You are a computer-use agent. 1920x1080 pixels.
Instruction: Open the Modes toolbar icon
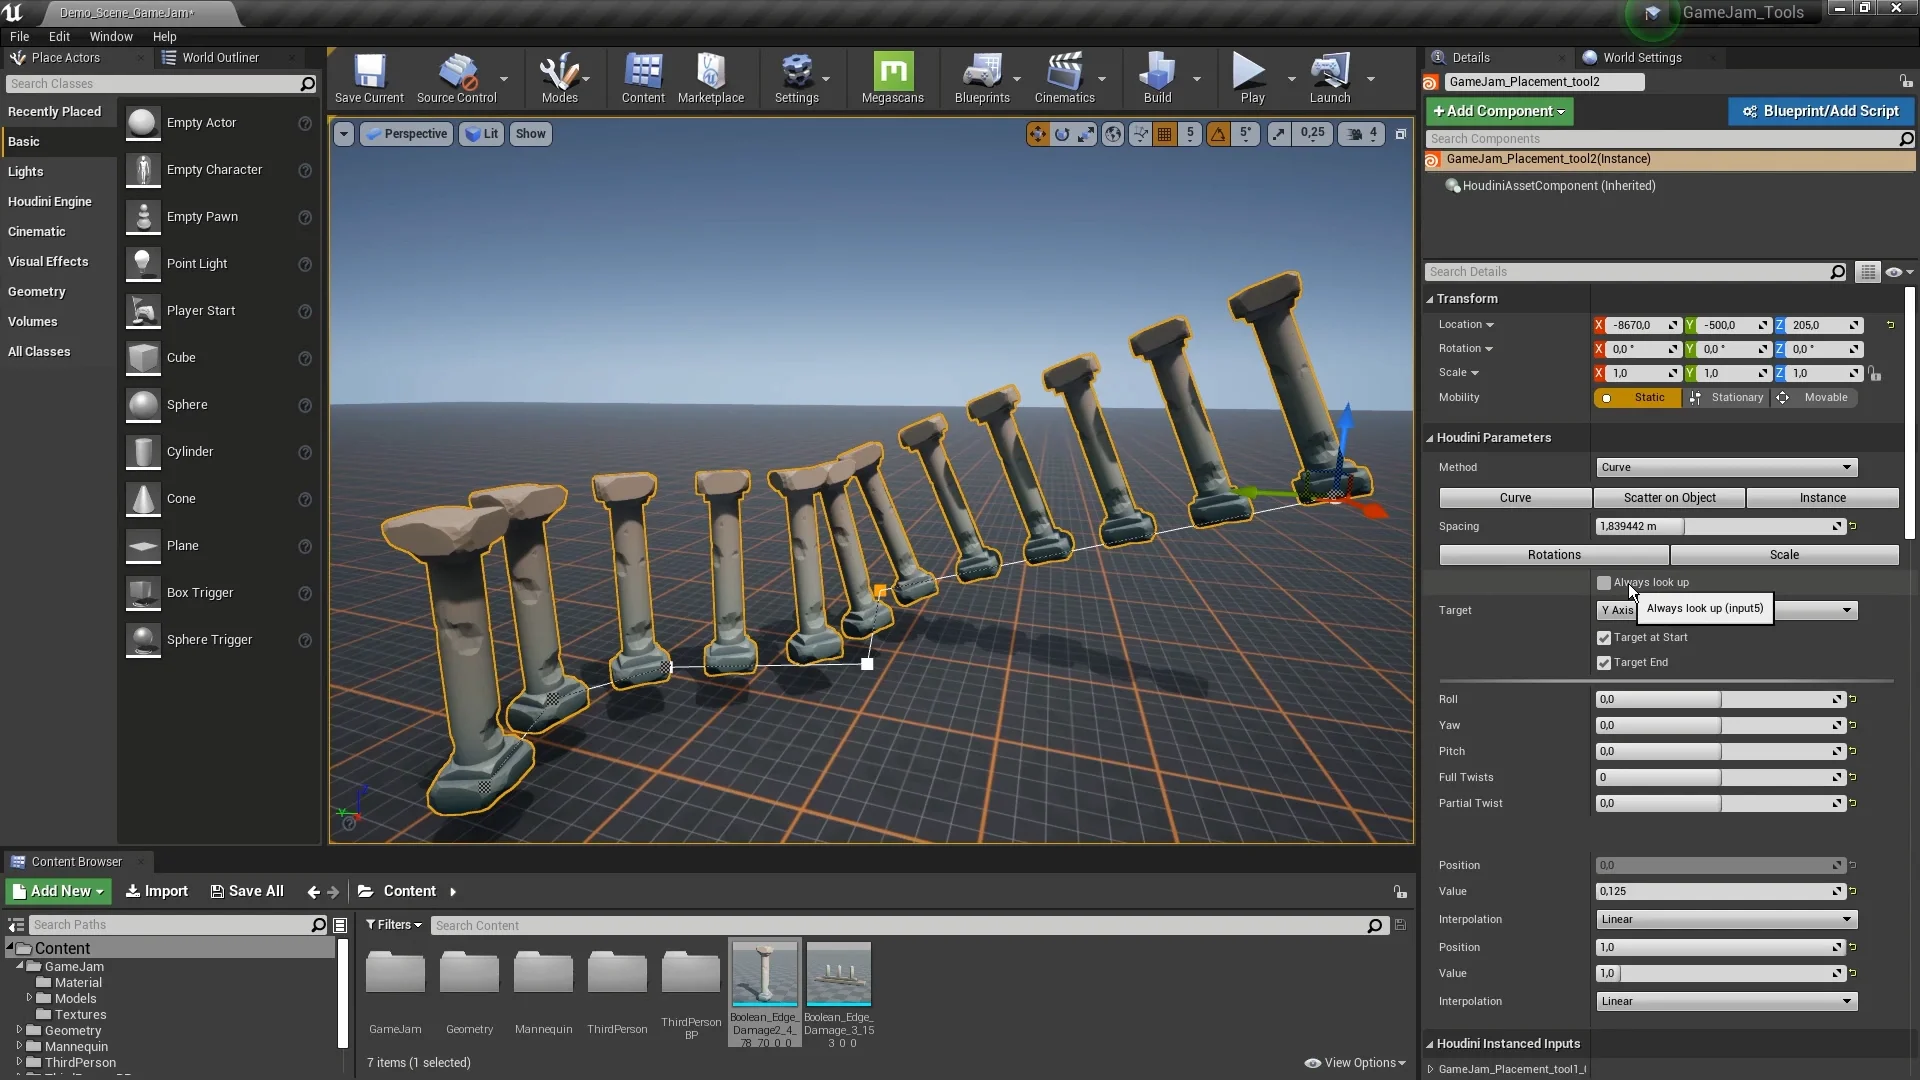coord(559,78)
